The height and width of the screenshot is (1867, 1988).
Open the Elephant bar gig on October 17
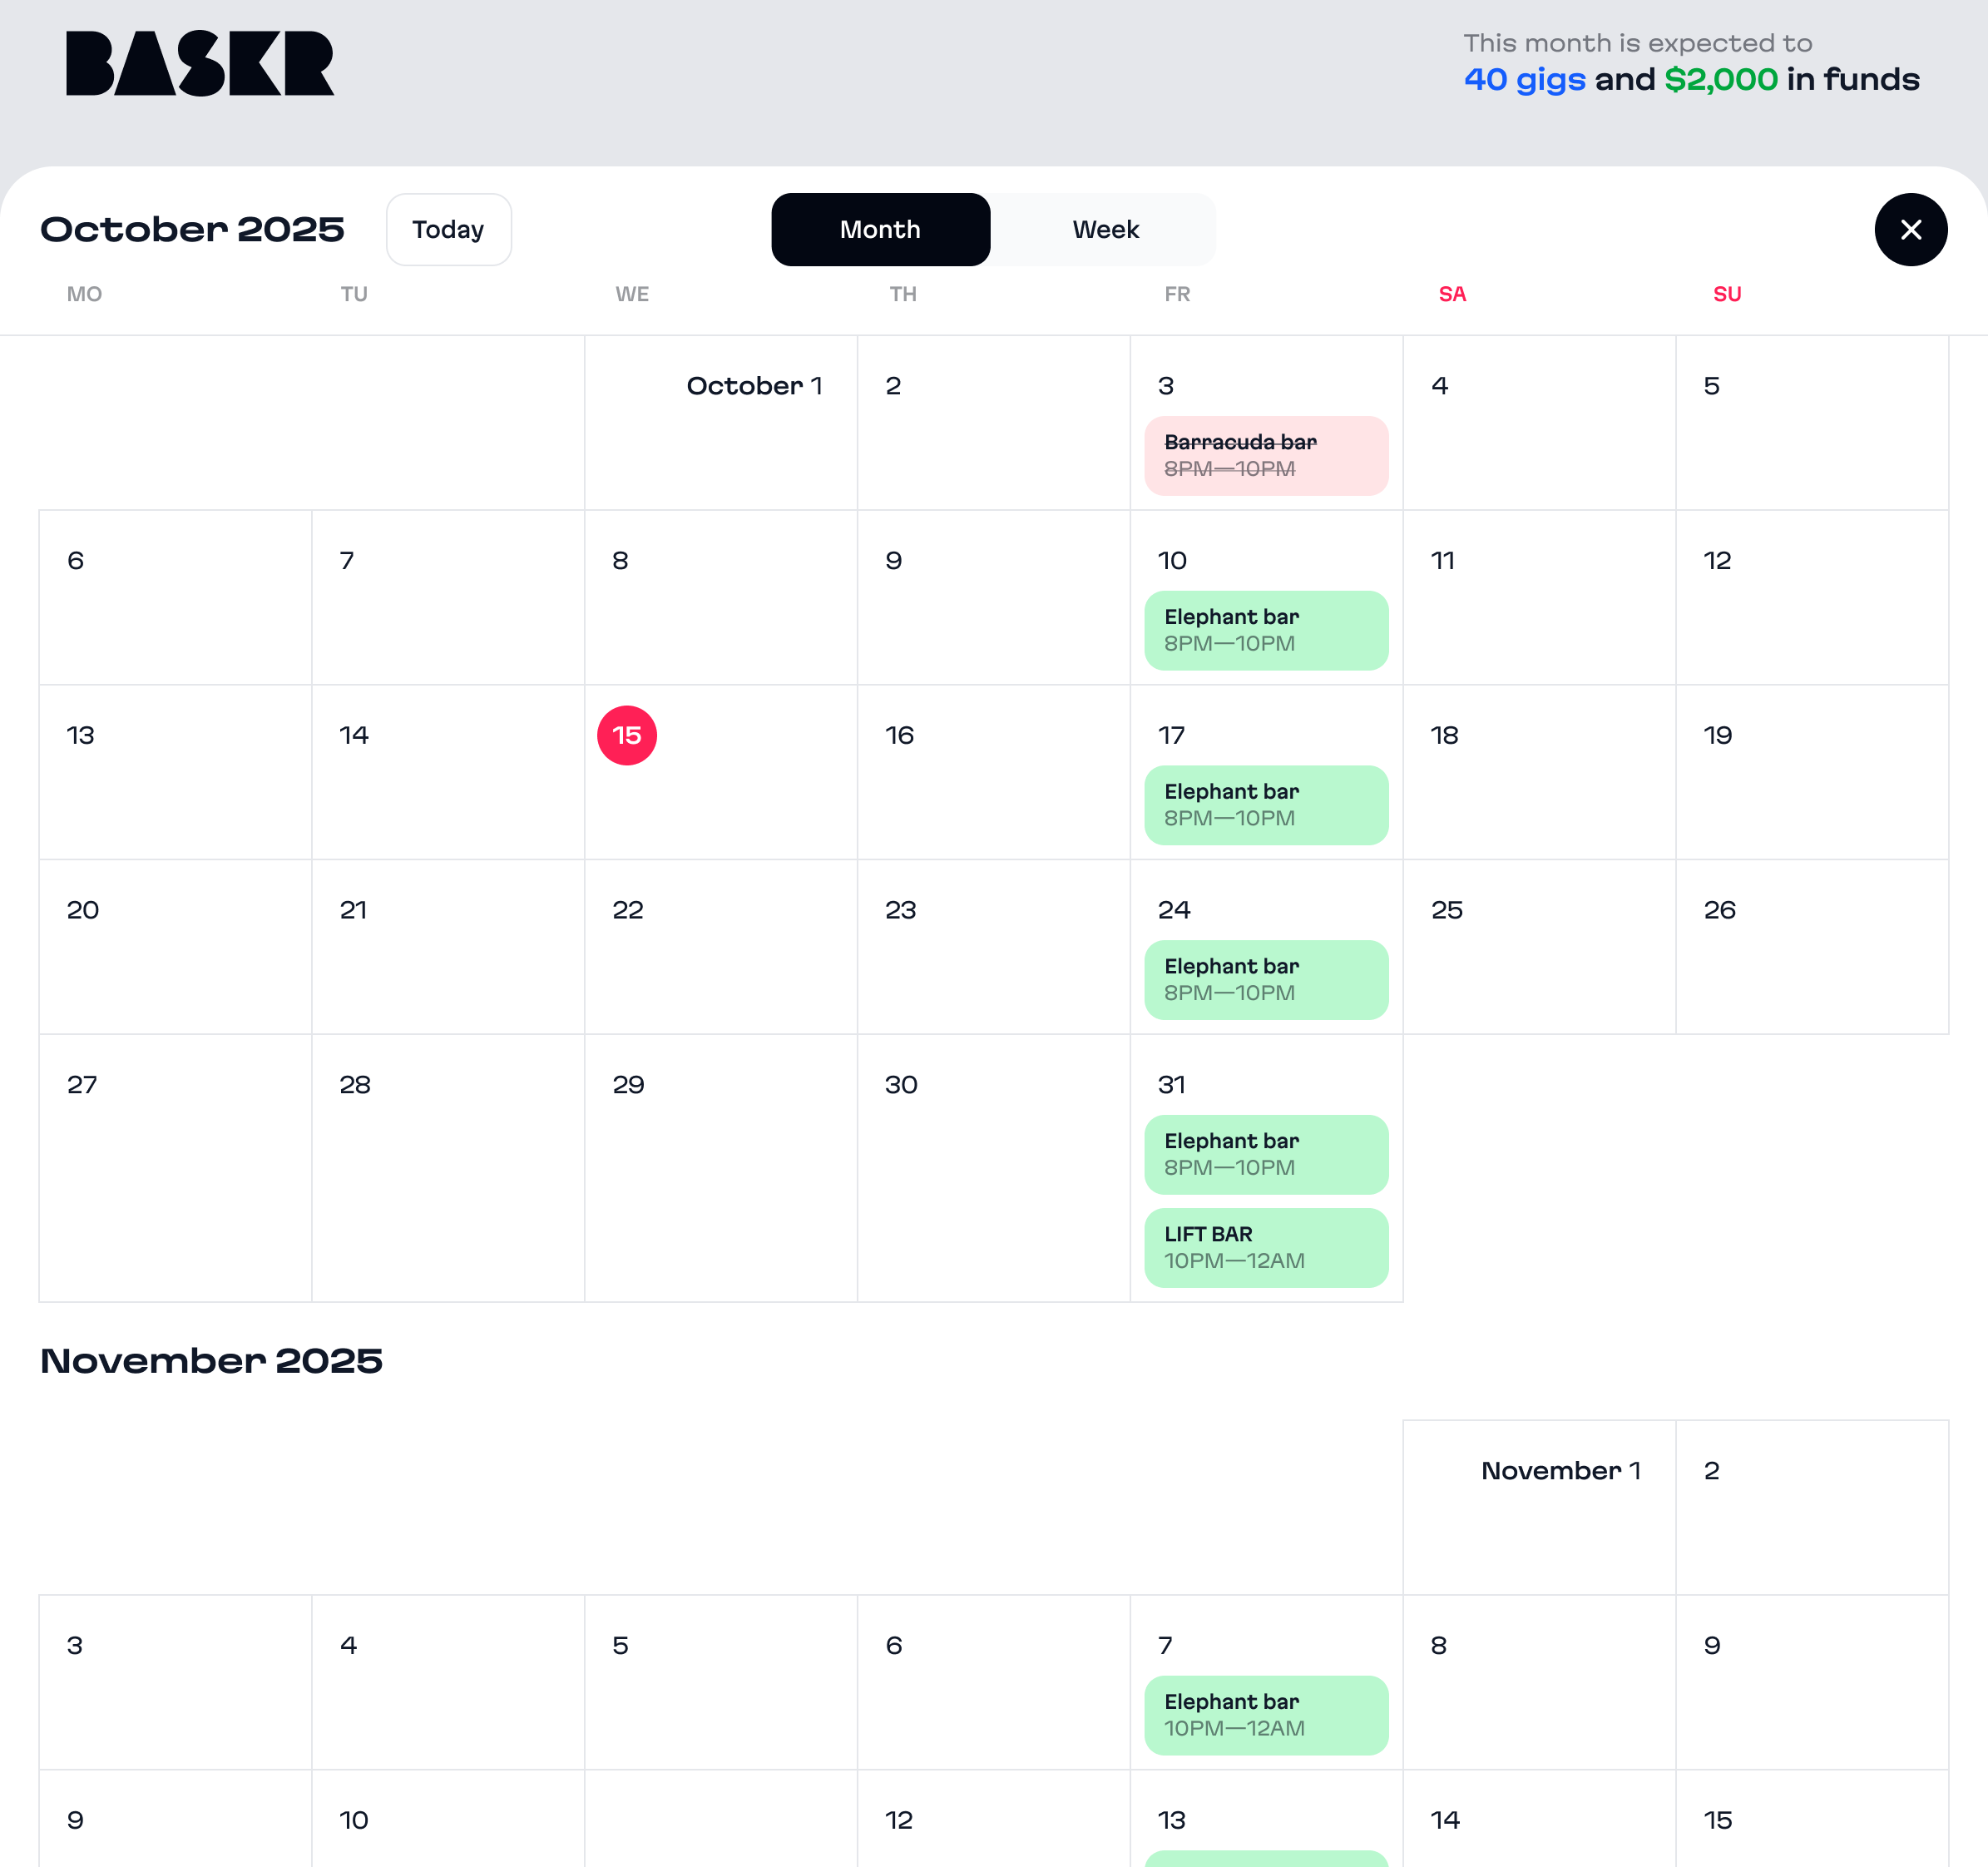1266,806
